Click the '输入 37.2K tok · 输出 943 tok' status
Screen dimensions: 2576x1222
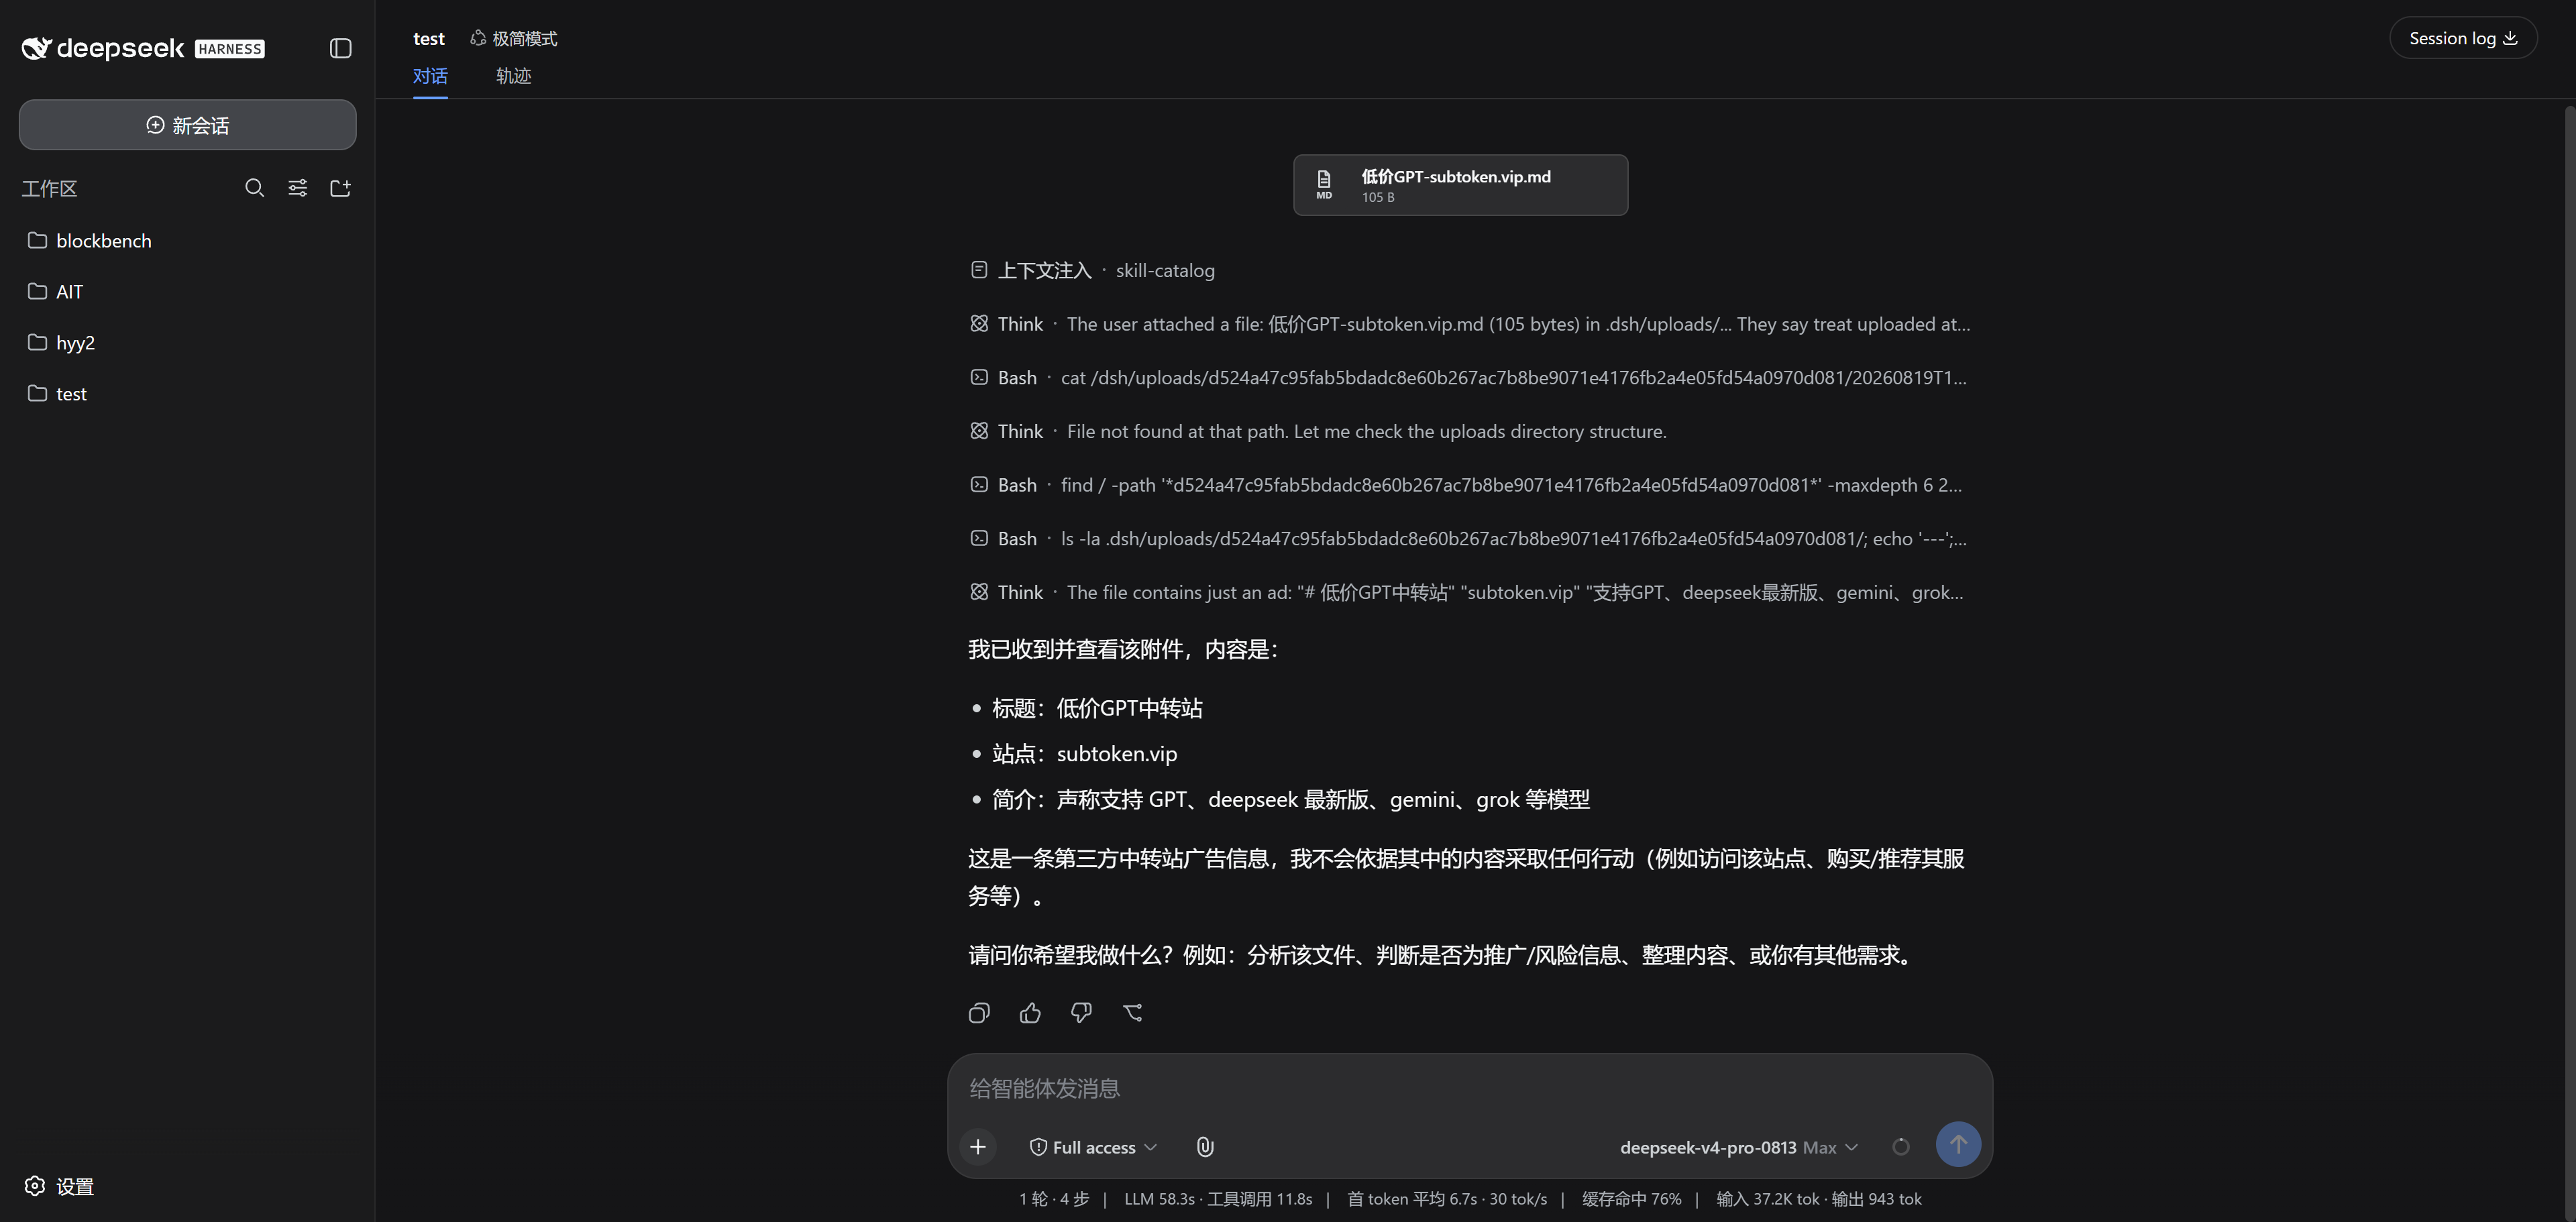[x=1819, y=1199]
